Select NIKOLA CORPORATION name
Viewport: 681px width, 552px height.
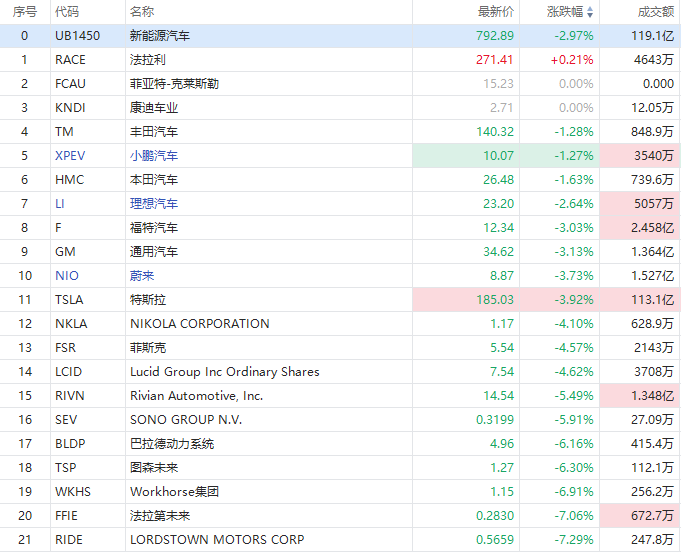coord(200,324)
